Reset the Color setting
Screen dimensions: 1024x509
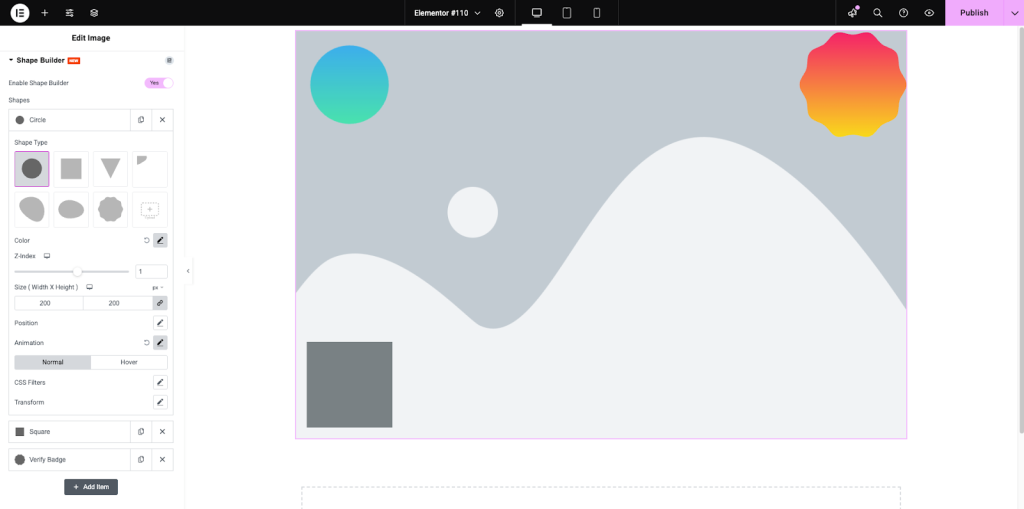pos(147,240)
